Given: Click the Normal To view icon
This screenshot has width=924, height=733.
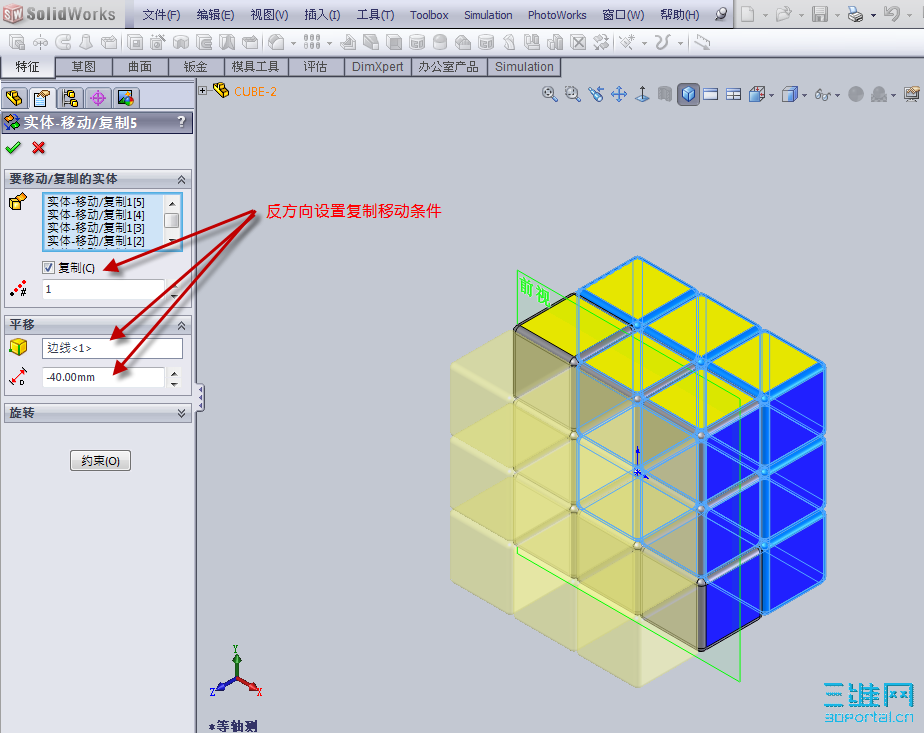Looking at the screenshot, I should pos(642,94).
